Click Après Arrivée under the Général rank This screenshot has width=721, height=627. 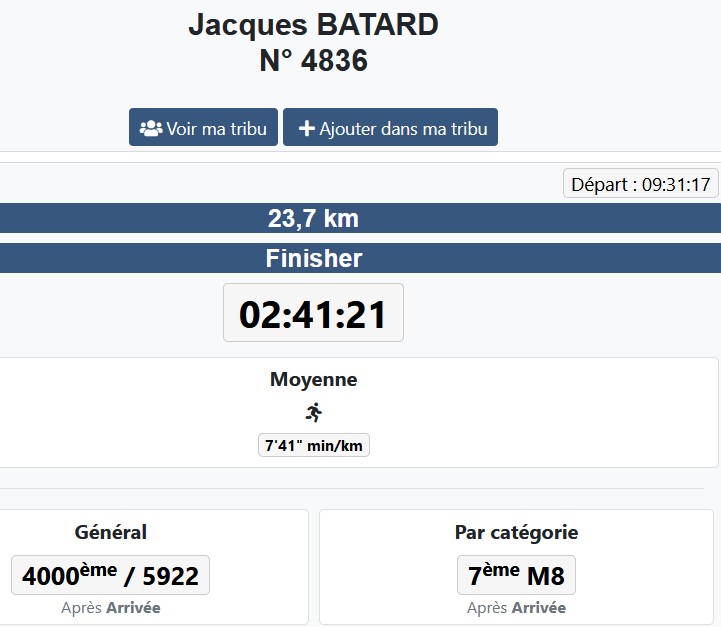(110, 607)
